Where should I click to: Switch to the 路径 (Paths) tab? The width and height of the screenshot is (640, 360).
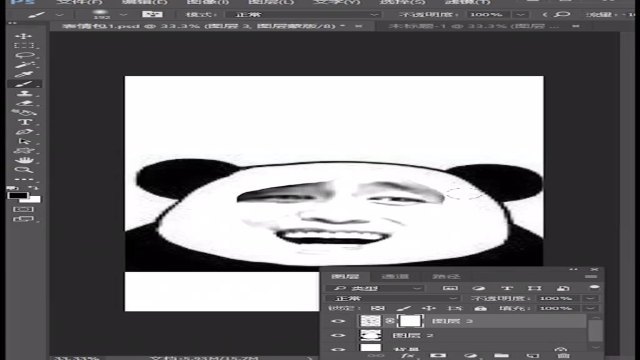[446, 276]
